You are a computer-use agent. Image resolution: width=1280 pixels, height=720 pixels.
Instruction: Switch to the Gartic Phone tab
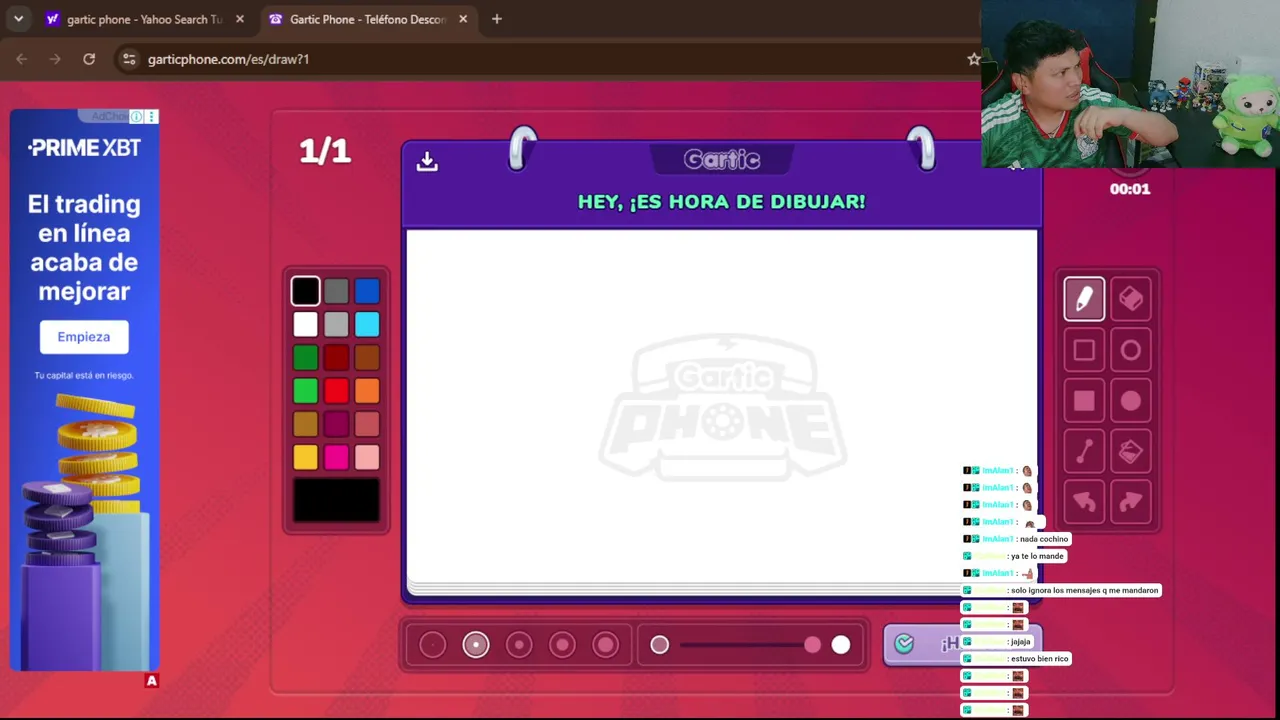click(x=368, y=19)
